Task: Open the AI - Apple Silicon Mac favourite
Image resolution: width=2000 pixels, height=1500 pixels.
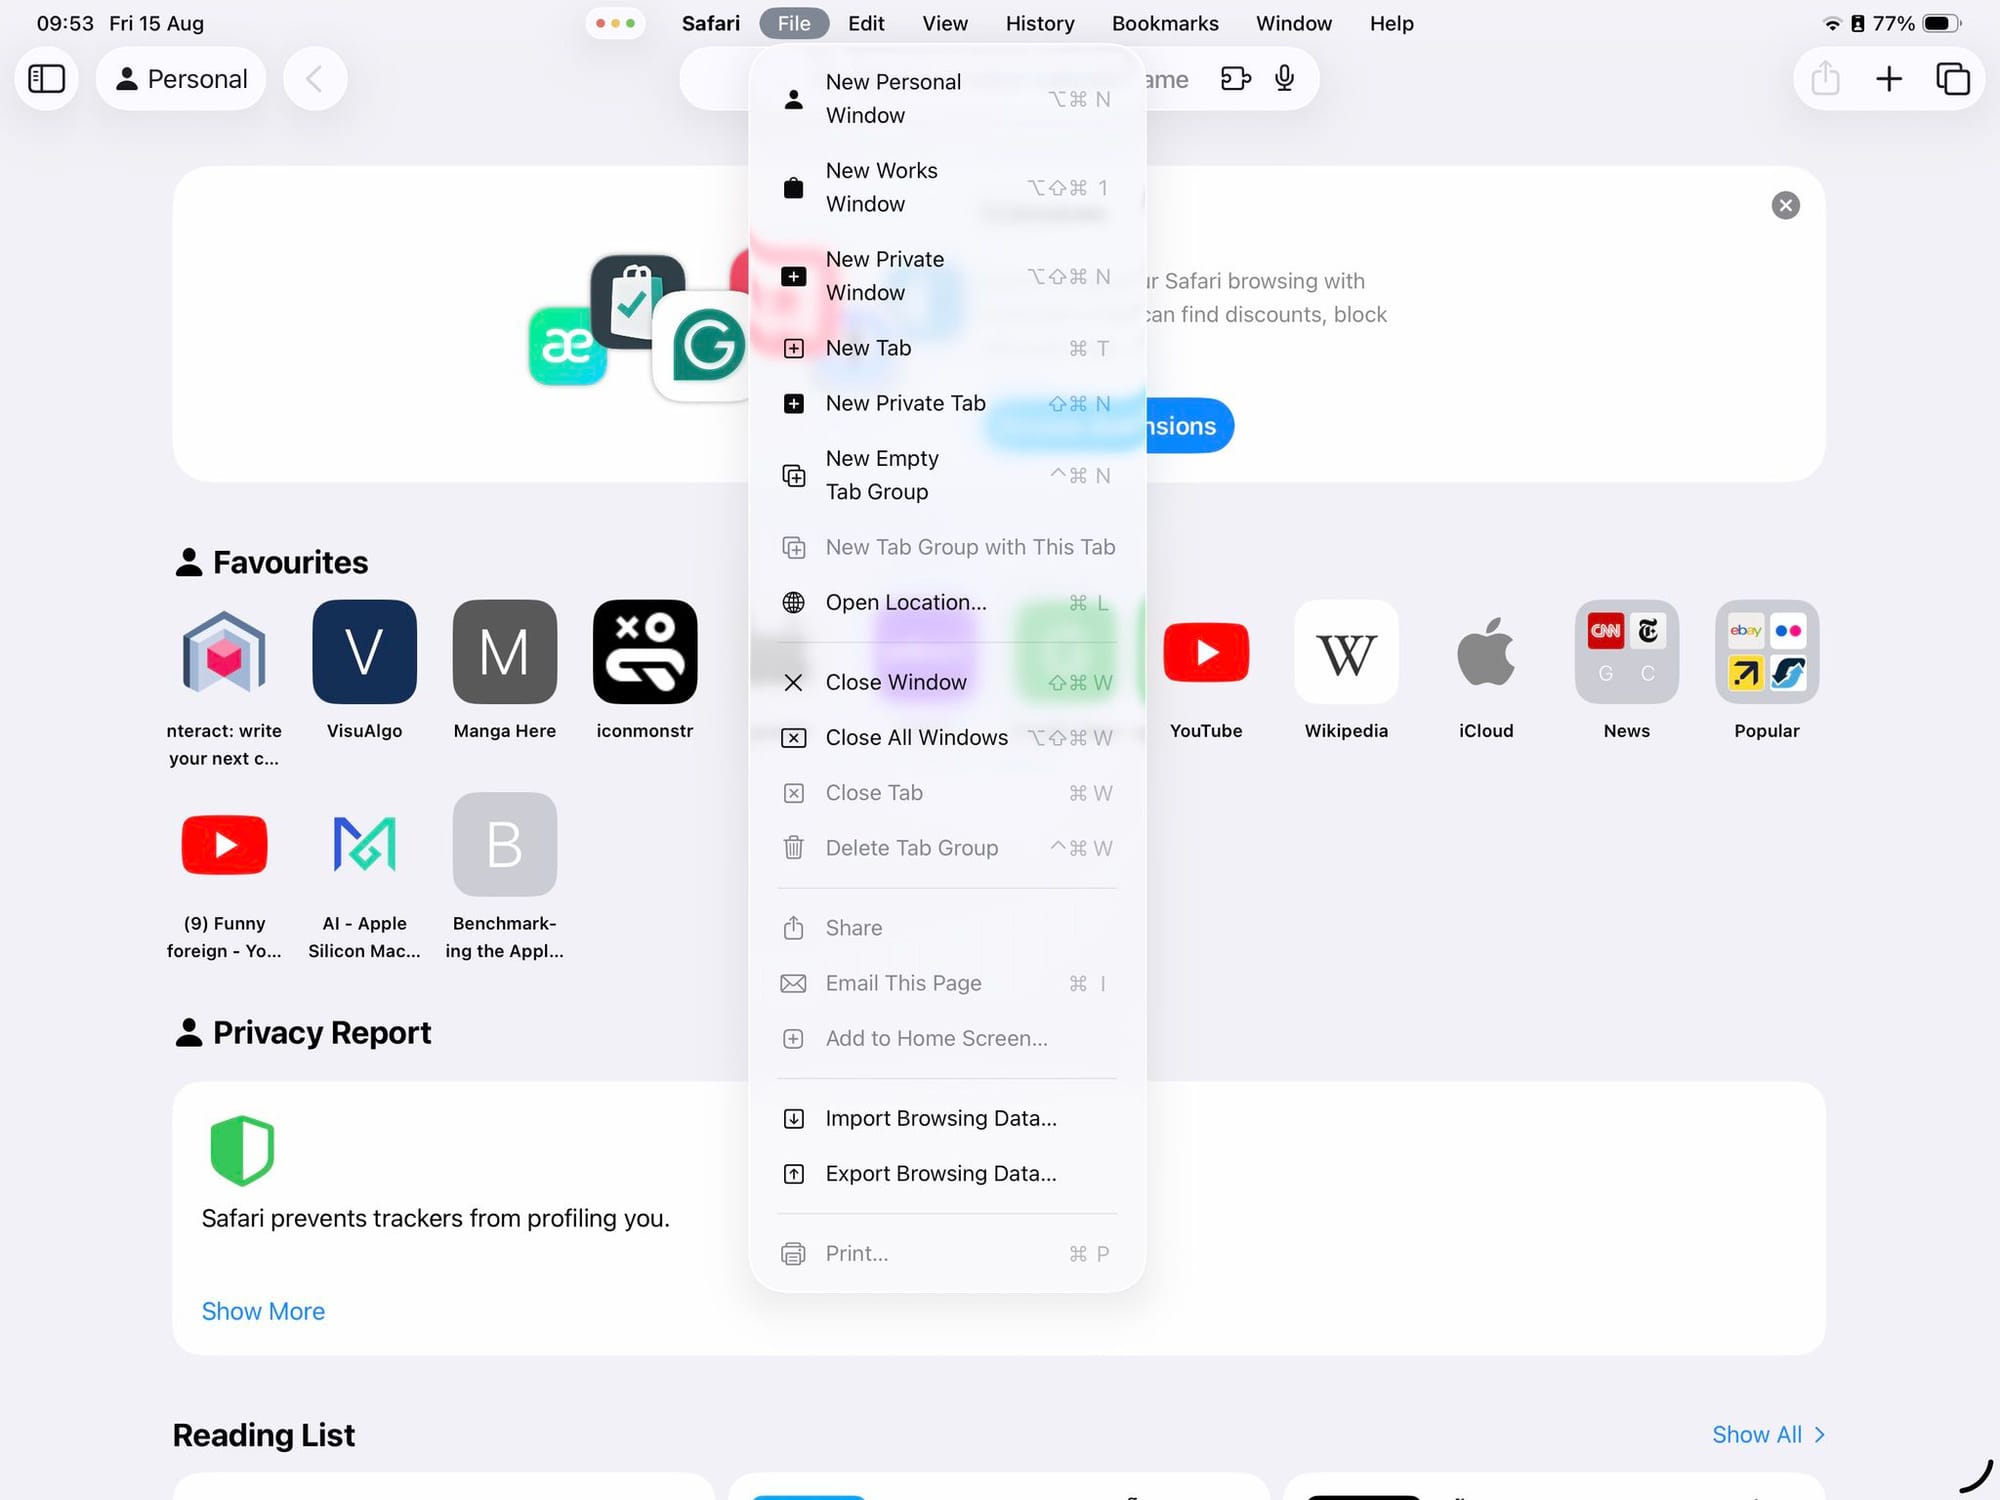Action: (364, 845)
